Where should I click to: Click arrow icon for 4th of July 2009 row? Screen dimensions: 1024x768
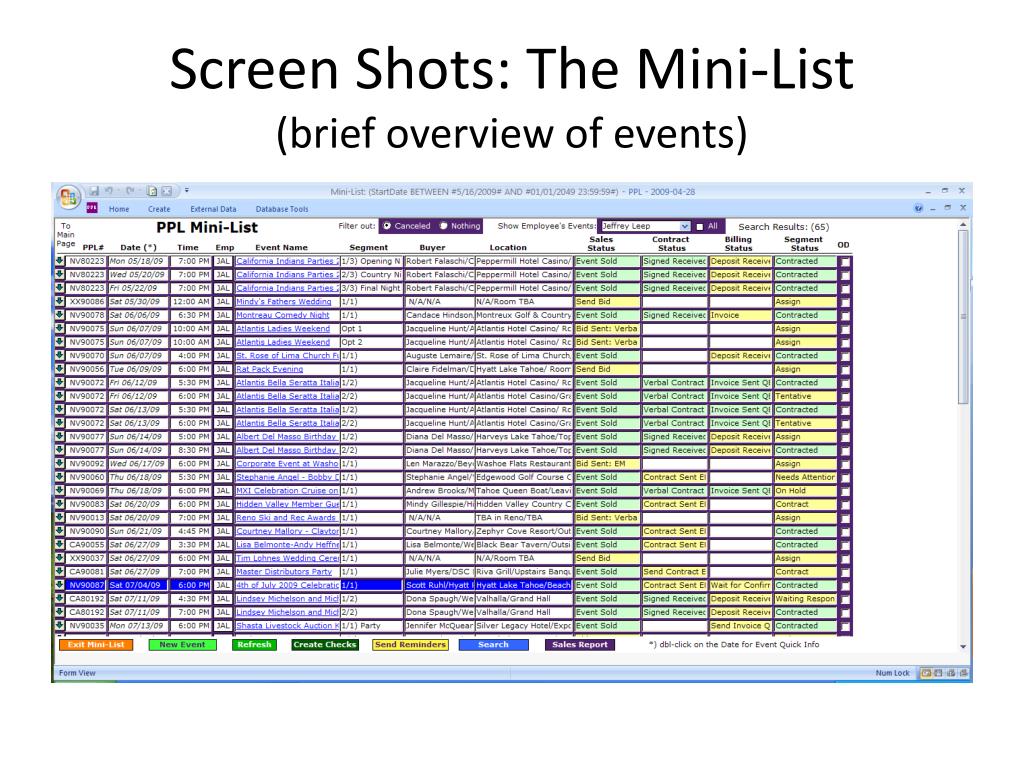tap(59, 585)
